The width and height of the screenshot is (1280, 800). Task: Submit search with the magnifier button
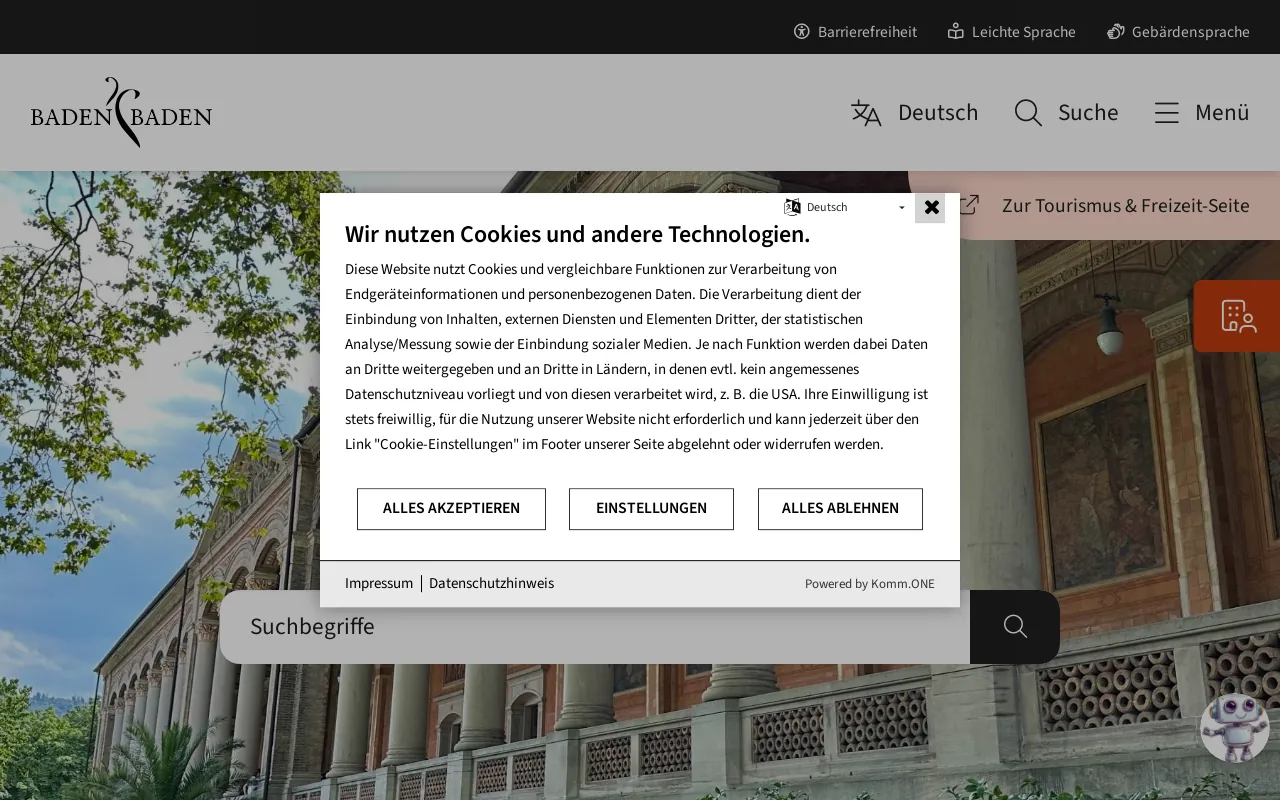[1015, 627]
